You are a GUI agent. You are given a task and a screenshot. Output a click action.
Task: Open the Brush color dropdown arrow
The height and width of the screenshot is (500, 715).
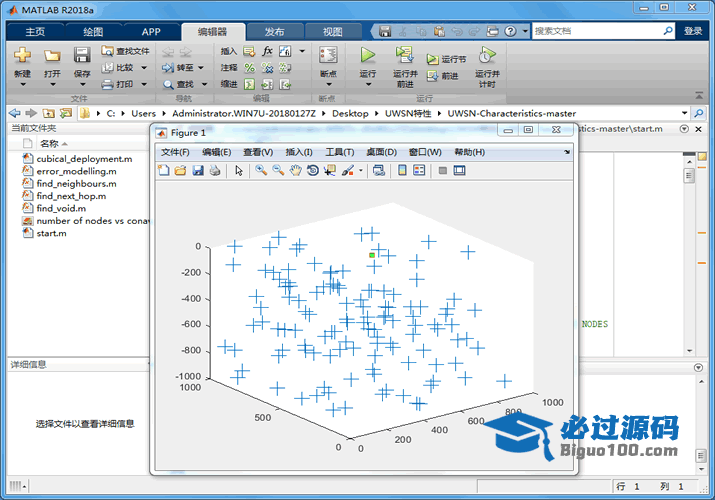coord(361,171)
